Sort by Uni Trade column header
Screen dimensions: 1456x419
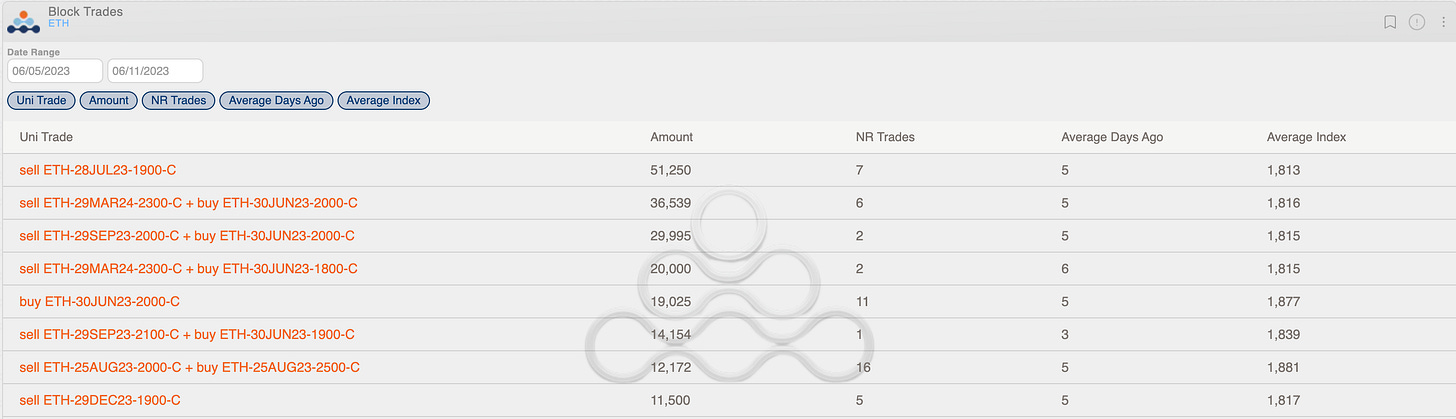coord(46,137)
